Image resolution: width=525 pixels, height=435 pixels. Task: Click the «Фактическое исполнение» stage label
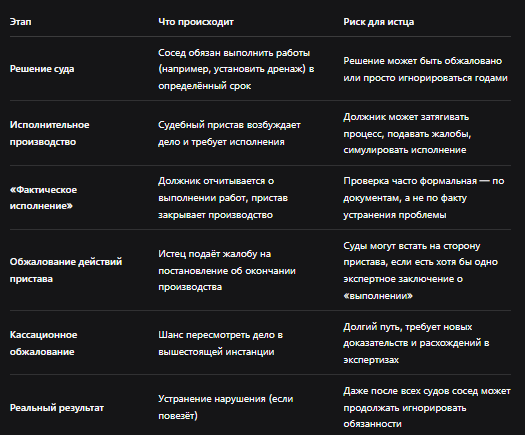[x=43, y=198]
